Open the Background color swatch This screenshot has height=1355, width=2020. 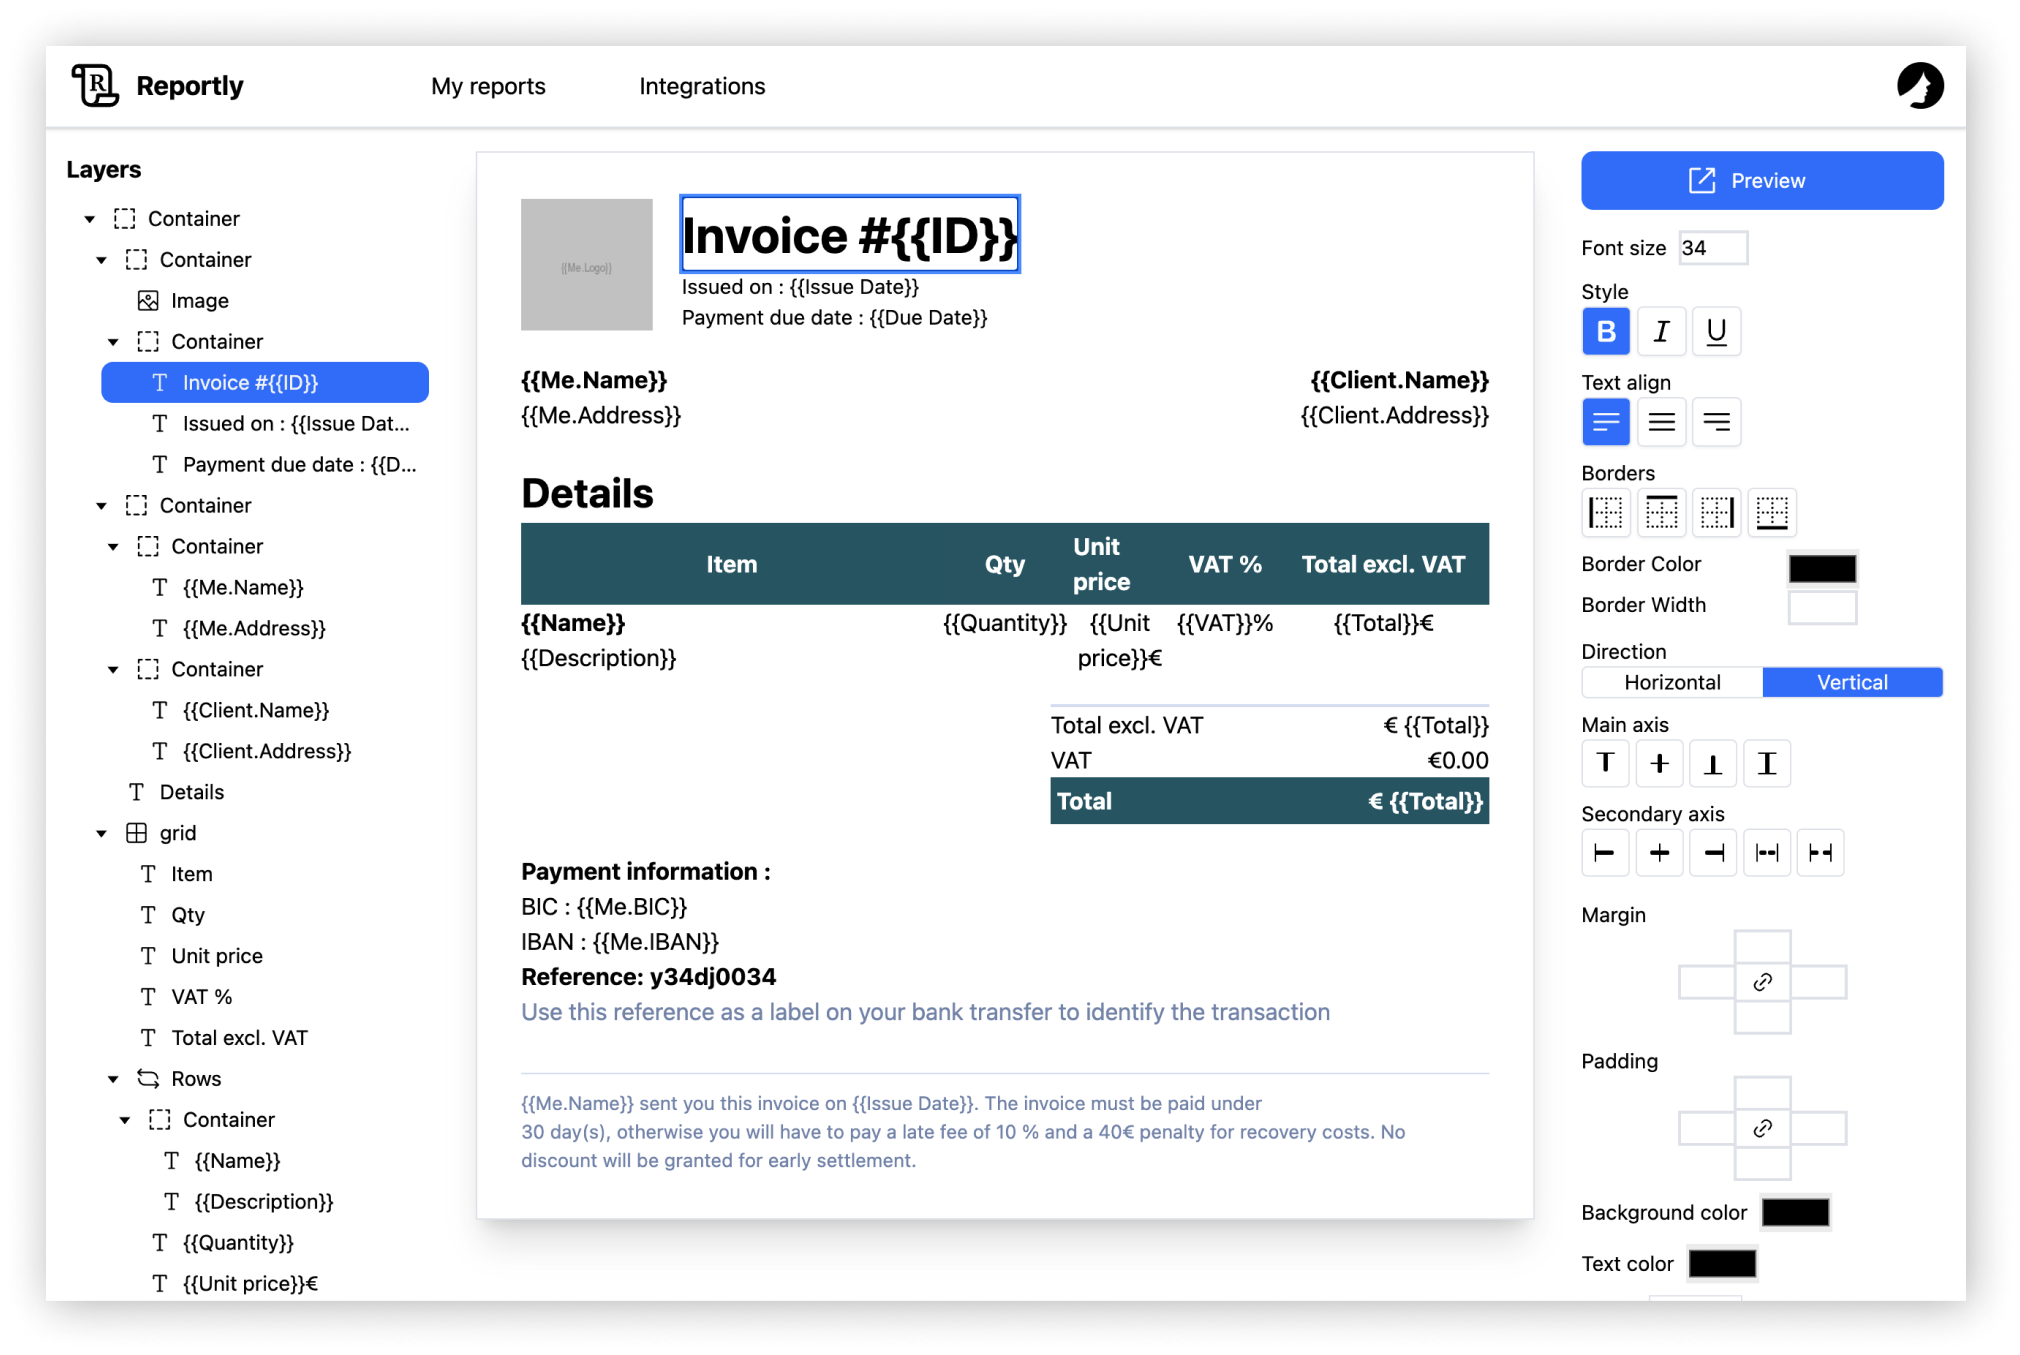(1795, 1212)
